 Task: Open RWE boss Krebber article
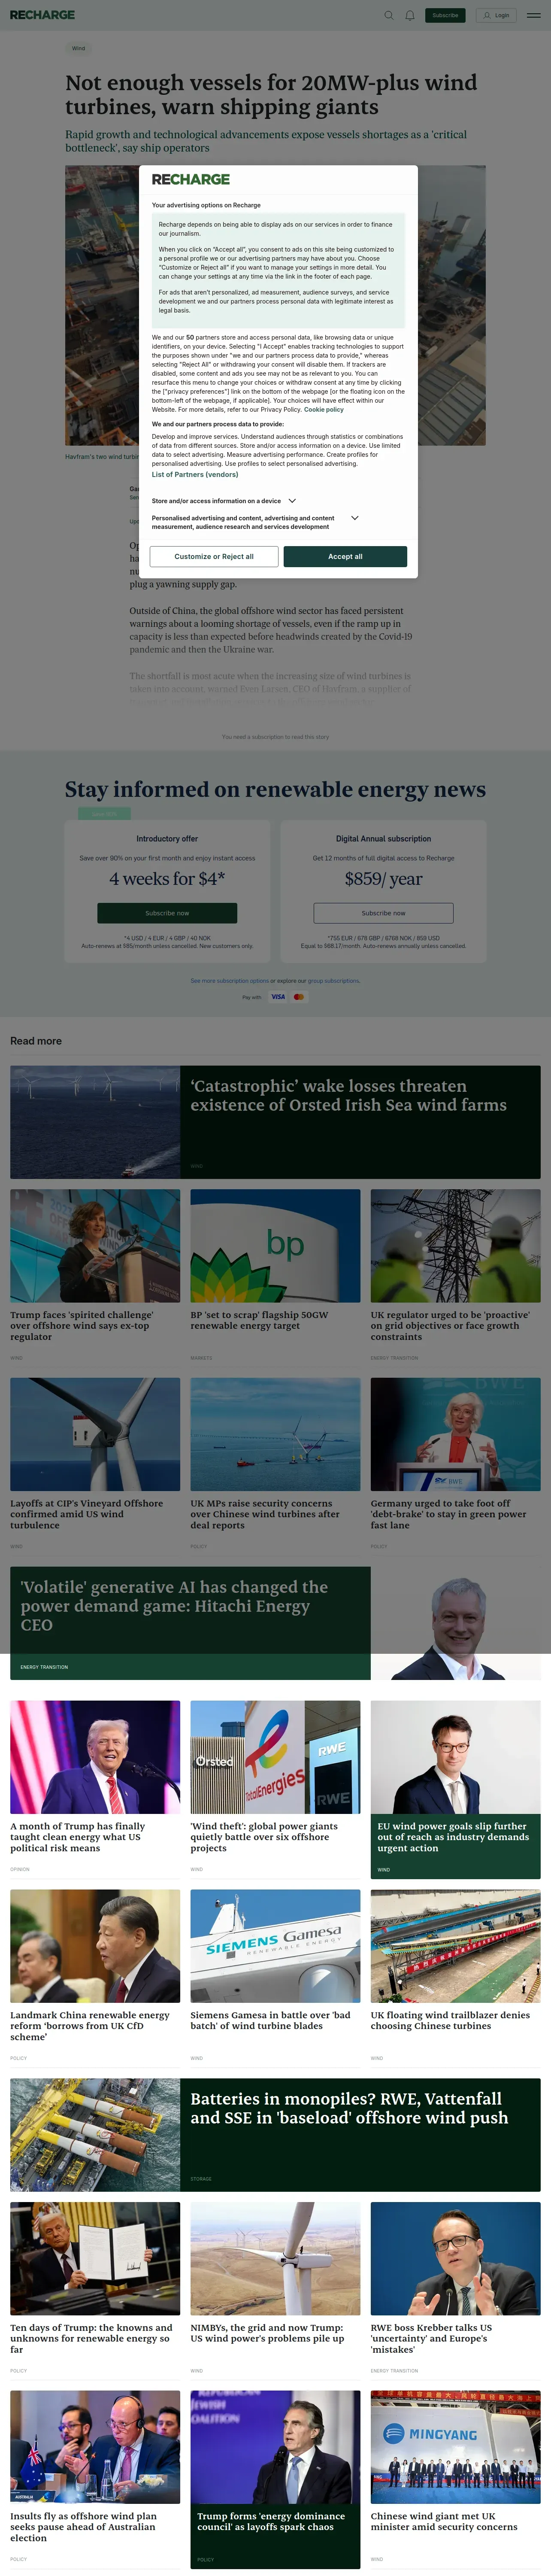point(431,2338)
